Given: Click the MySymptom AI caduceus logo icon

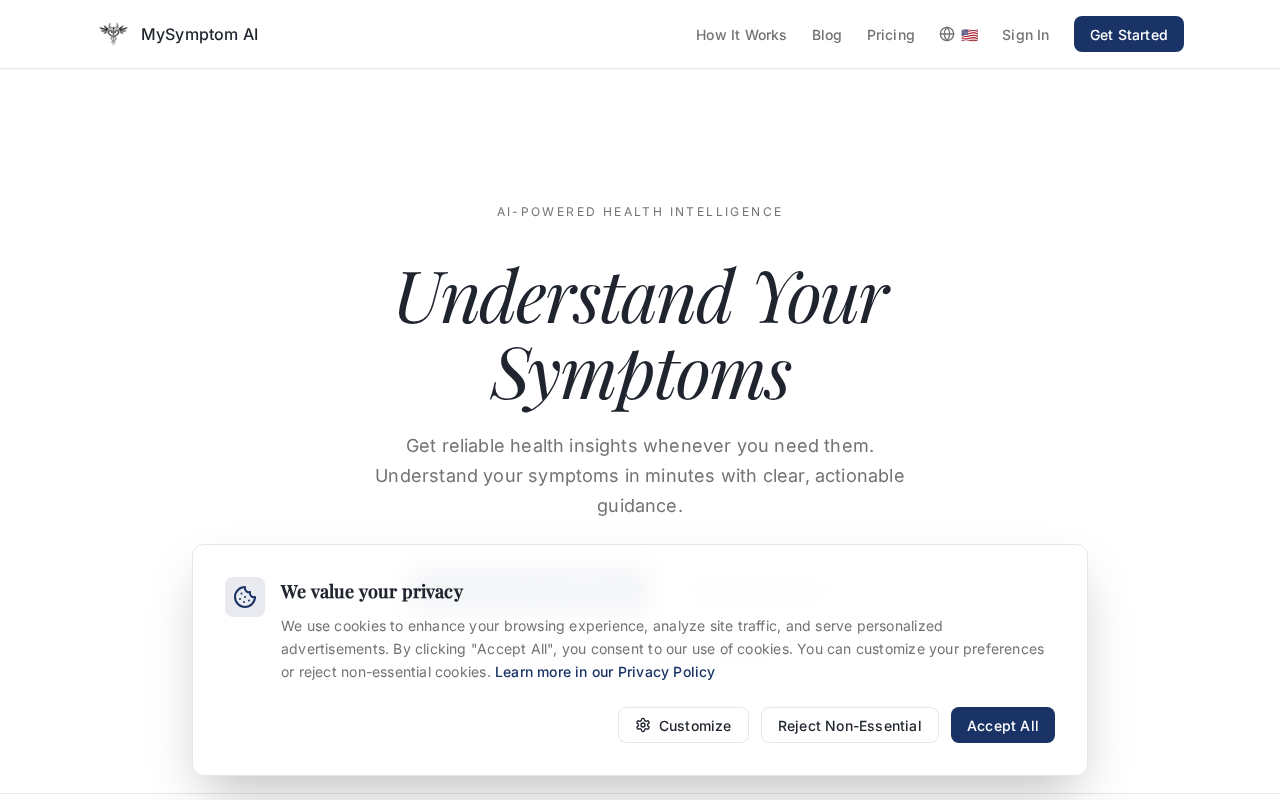Looking at the screenshot, I should (x=114, y=34).
